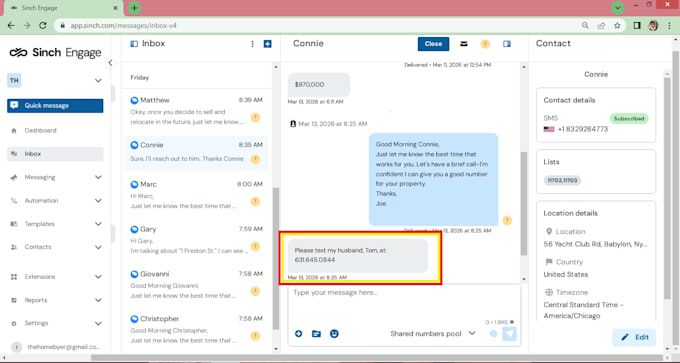Image resolution: width=680 pixels, height=363 pixels.
Task: Click the browser back arrow
Action: coord(11,26)
